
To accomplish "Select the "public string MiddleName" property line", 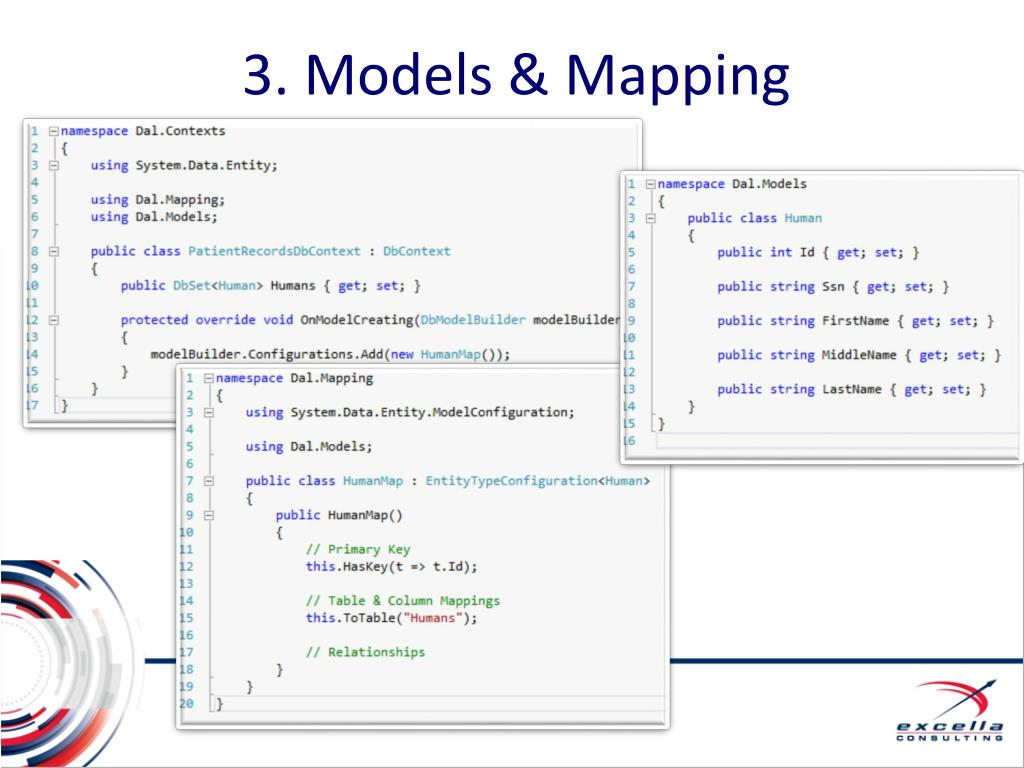I will click(x=859, y=355).
